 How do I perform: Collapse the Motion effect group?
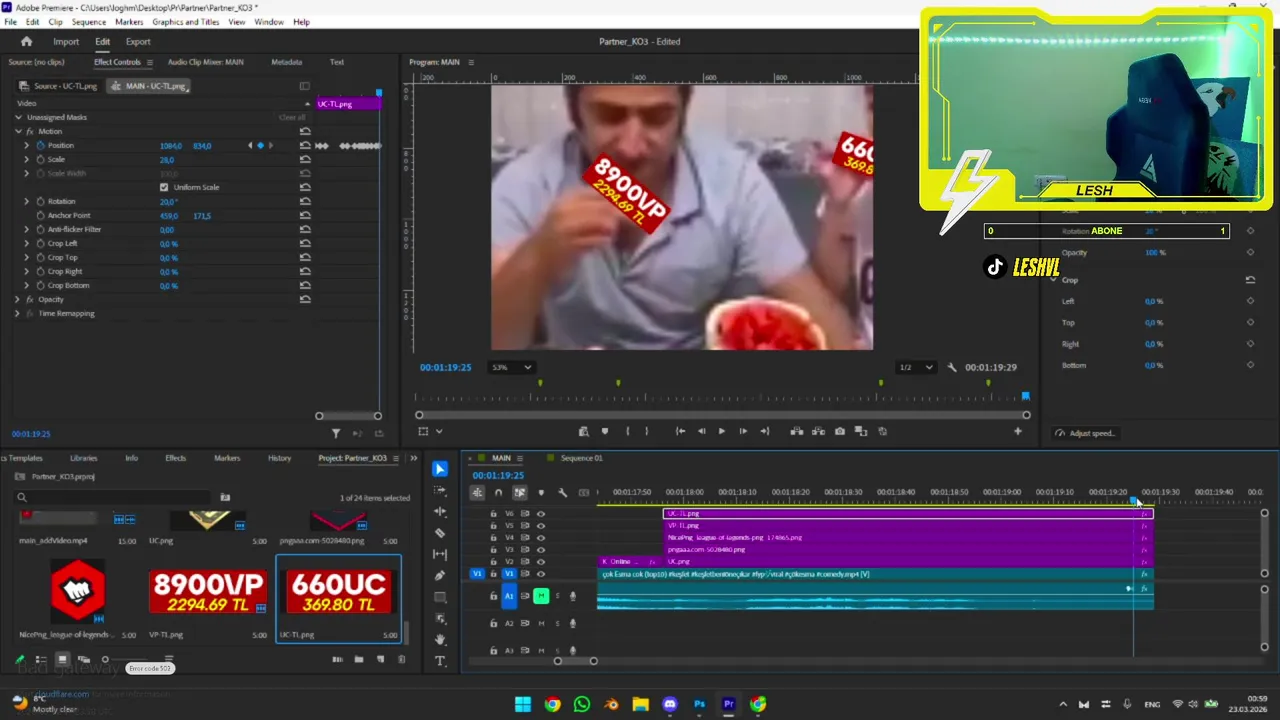coord(17,131)
